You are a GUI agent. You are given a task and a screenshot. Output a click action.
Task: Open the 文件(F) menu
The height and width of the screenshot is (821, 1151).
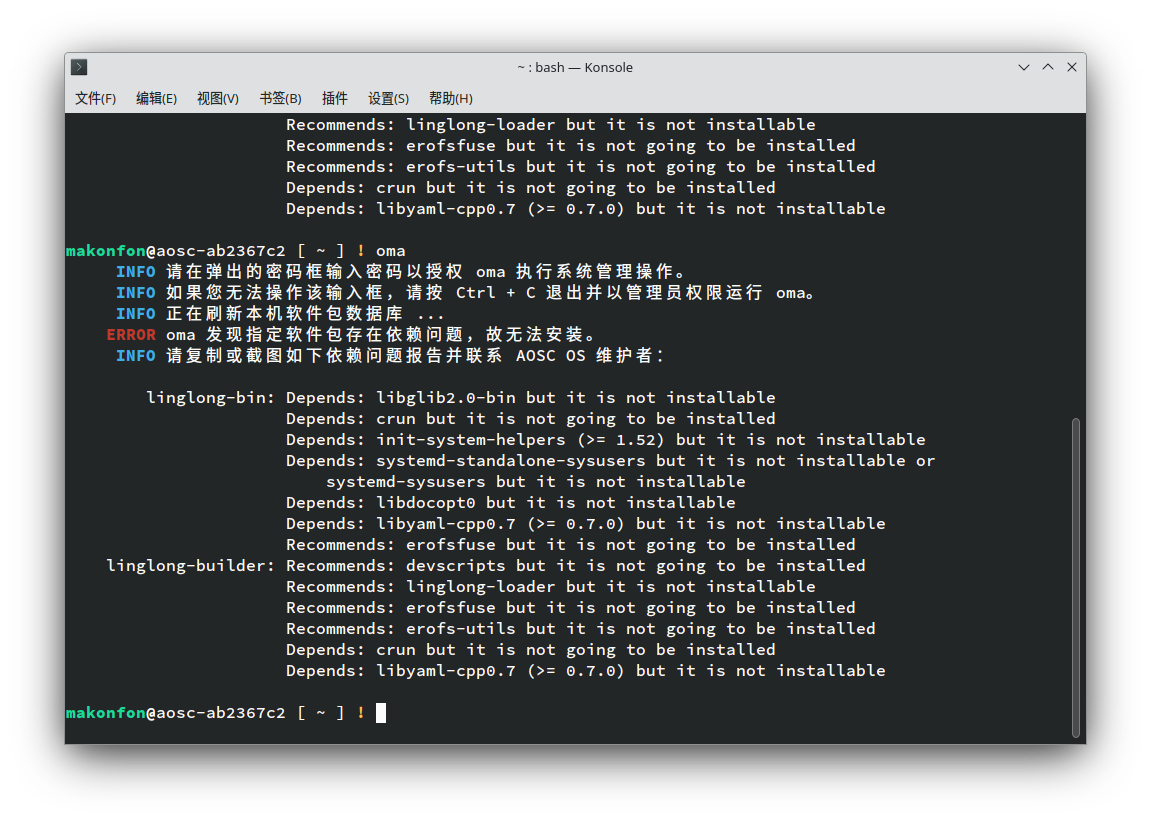(95, 98)
